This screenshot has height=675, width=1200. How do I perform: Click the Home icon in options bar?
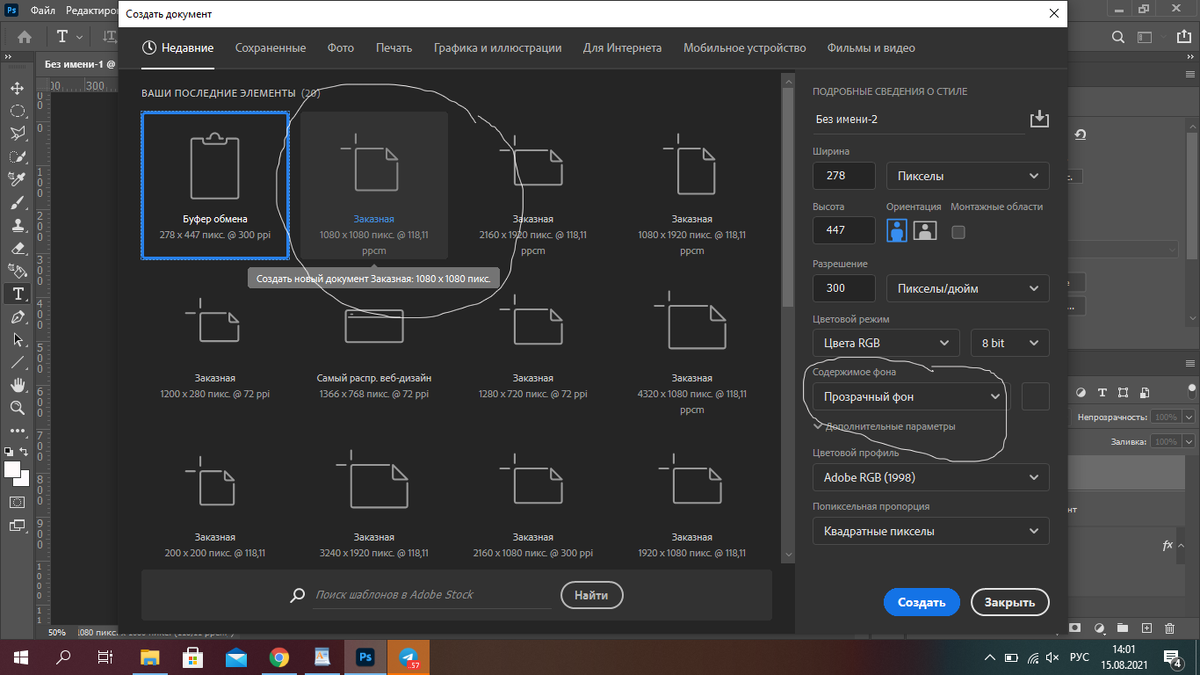point(24,37)
